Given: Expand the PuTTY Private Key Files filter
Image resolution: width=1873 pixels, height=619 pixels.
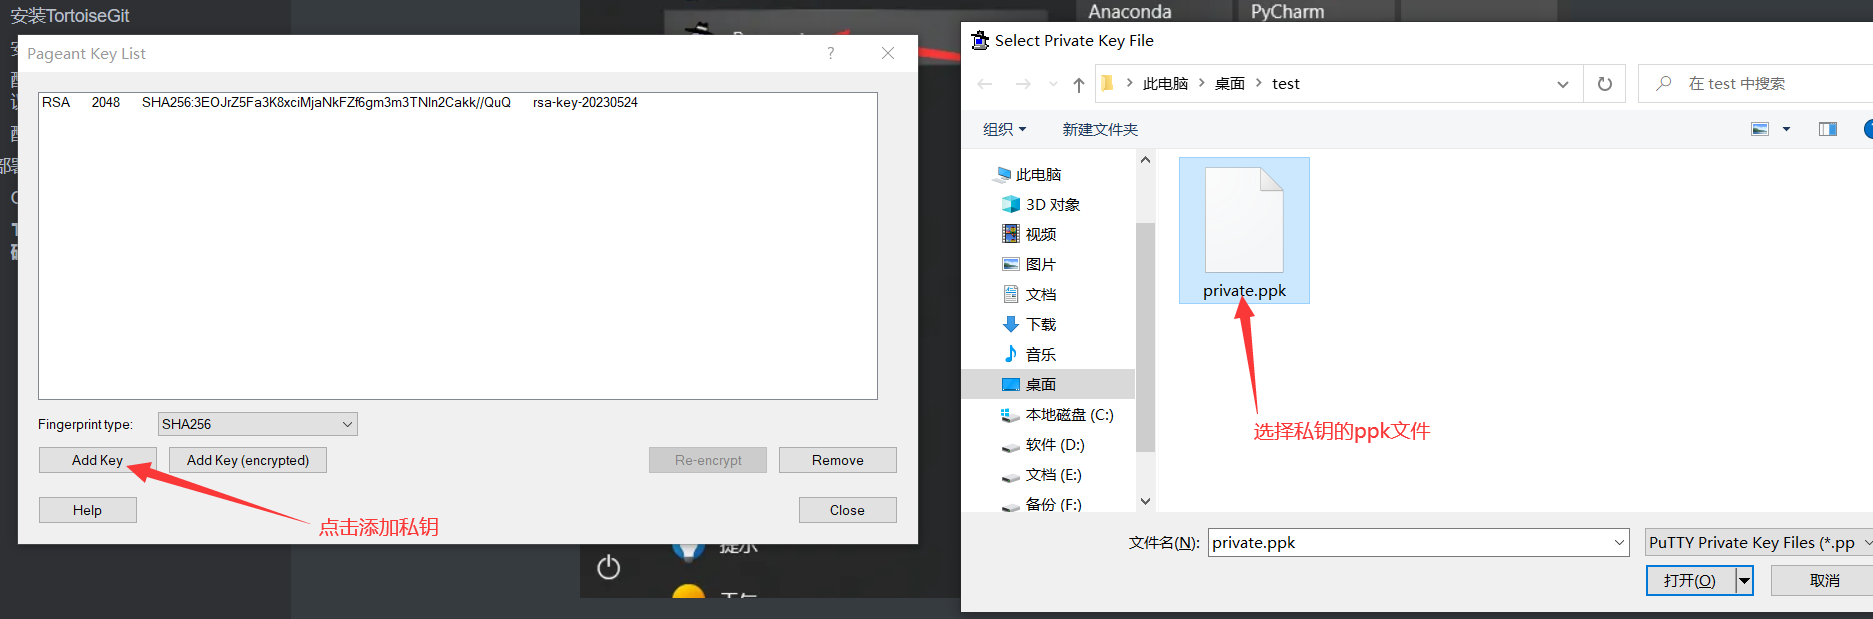Looking at the screenshot, I should pyautogui.click(x=1758, y=542).
